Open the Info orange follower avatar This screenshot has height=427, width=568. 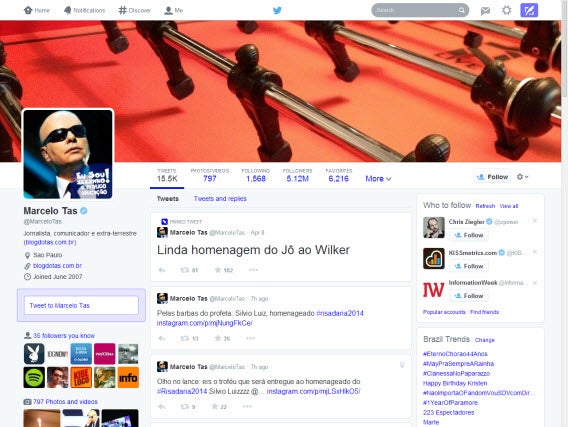[128, 377]
